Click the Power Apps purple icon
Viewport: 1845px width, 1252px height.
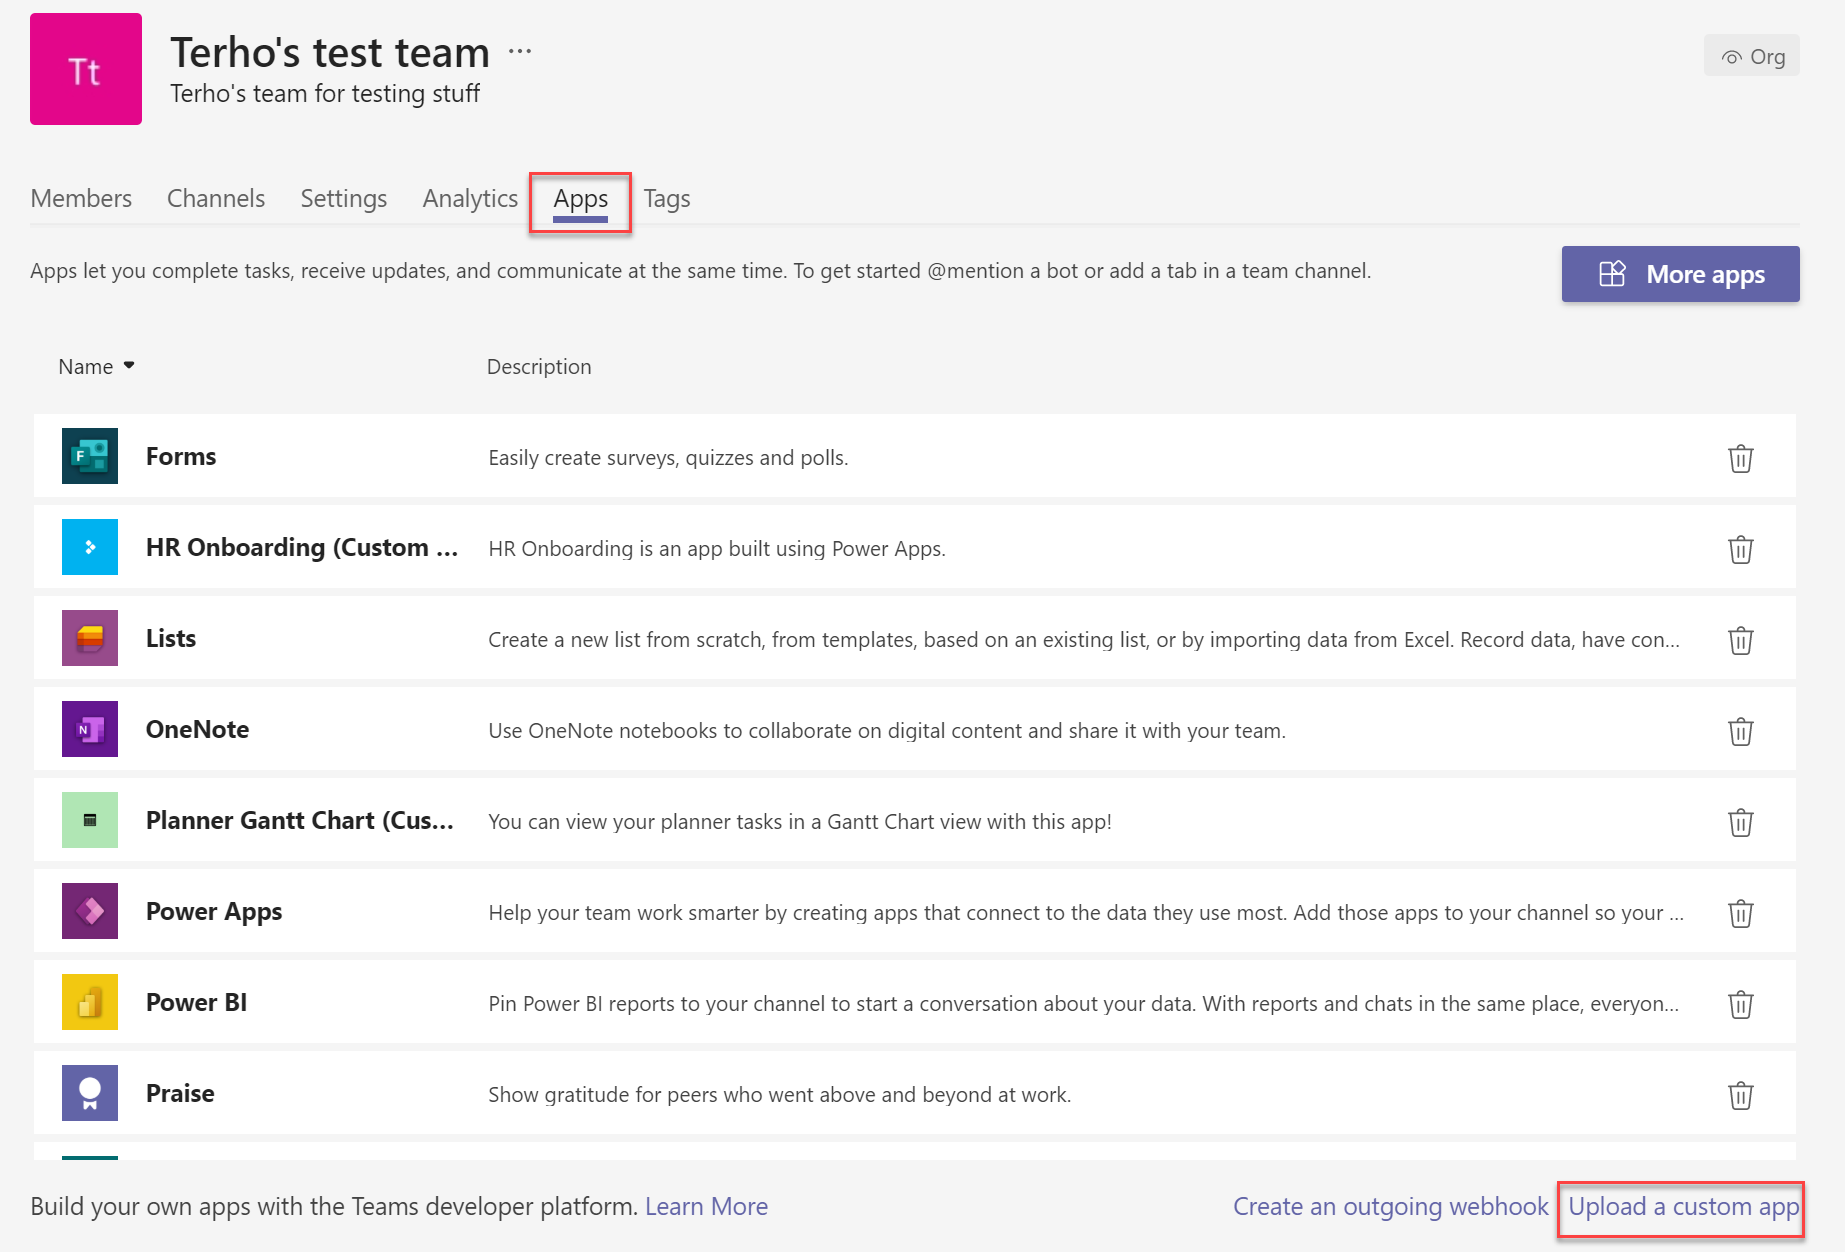pyautogui.click(x=90, y=911)
